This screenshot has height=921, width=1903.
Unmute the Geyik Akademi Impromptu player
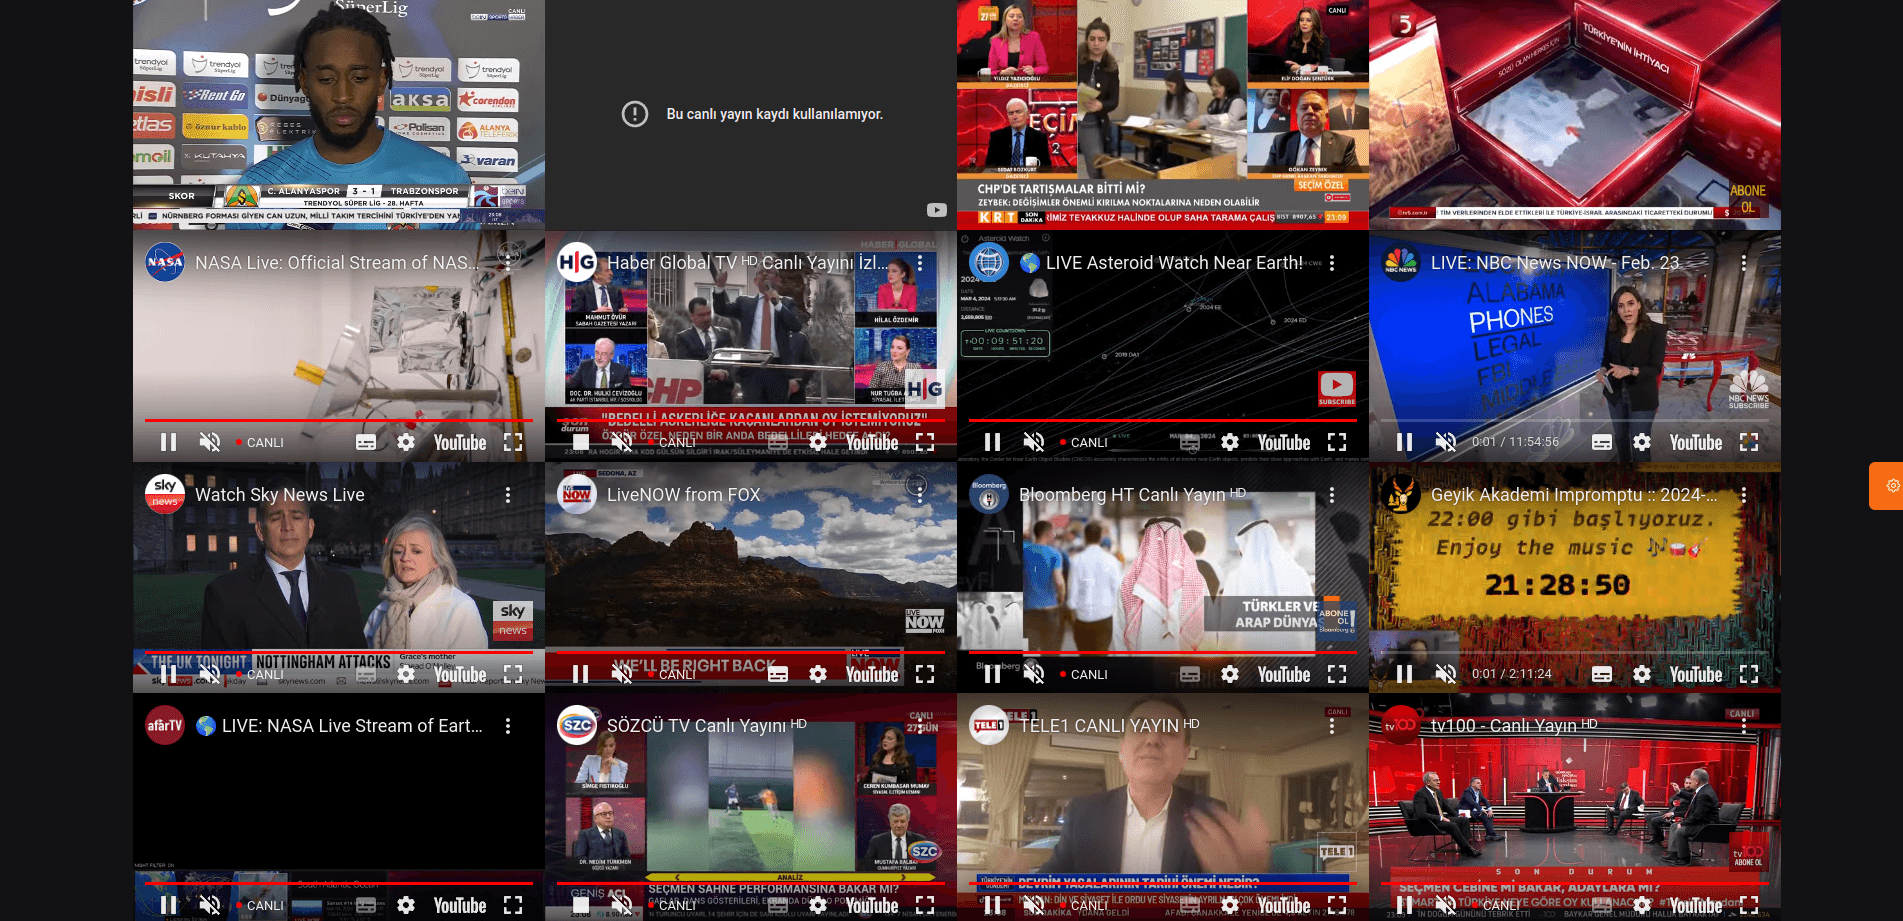(1446, 674)
